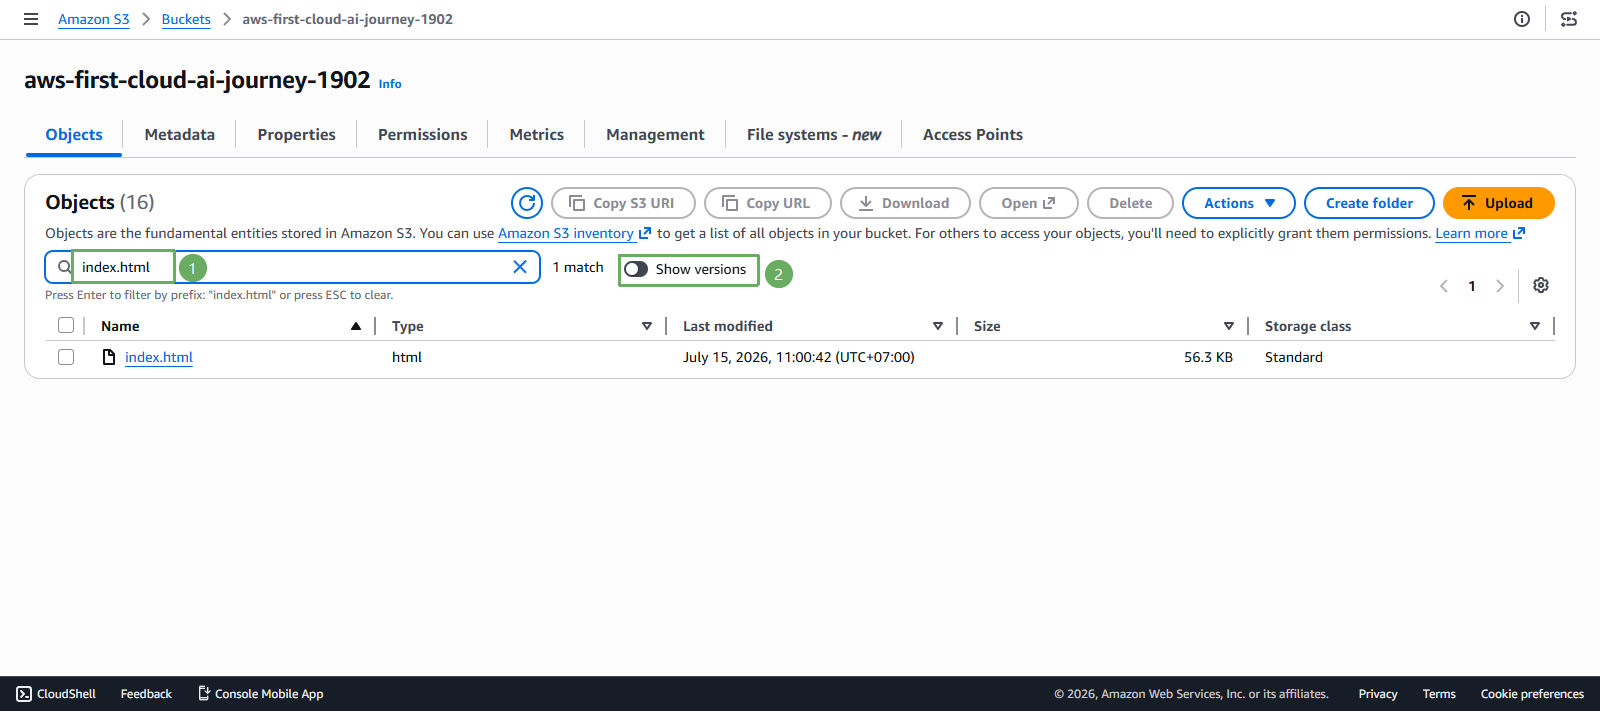Open the Learn more link
Viewport: 1600px width, 711px height.
pyautogui.click(x=1480, y=233)
